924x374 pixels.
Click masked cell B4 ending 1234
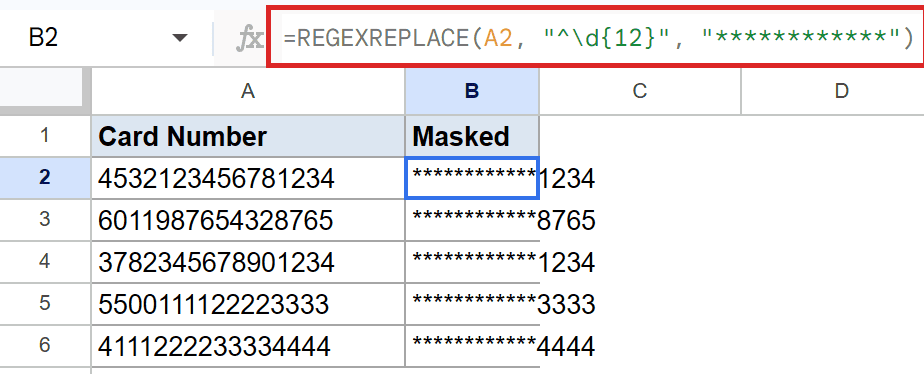click(472, 262)
